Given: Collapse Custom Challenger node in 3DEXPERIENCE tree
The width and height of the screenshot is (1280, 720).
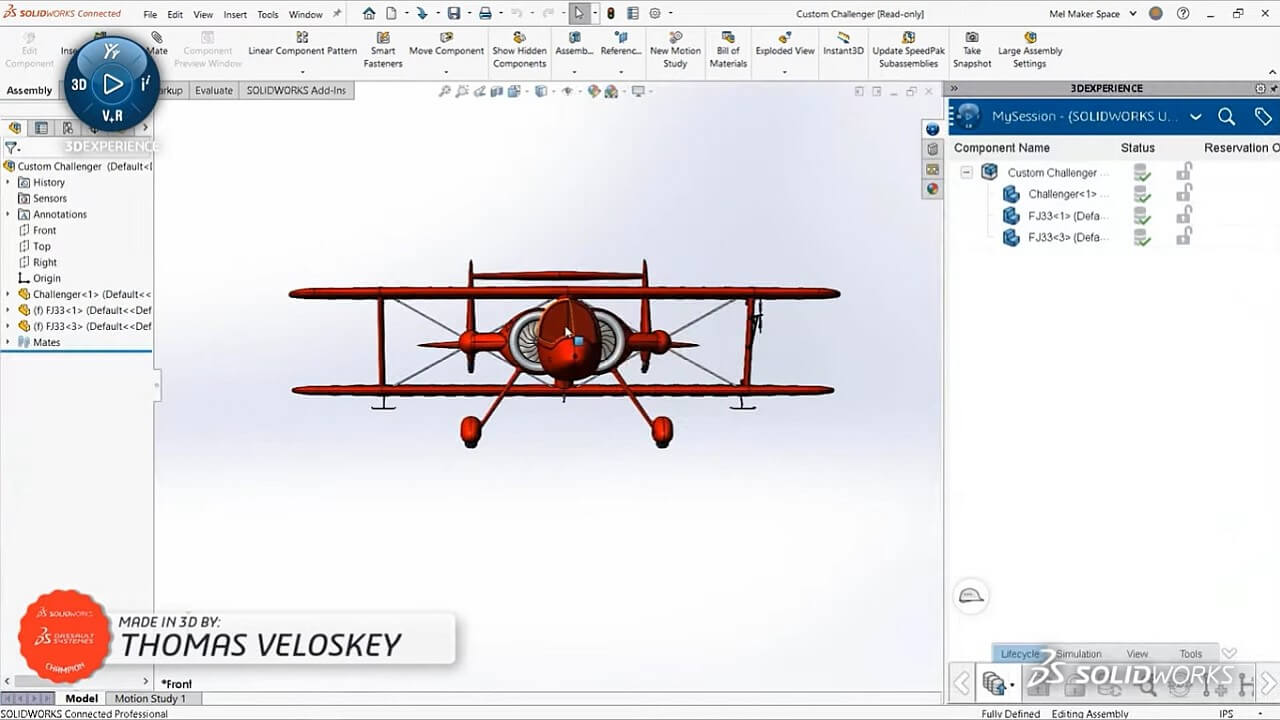Looking at the screenshot, I should (966, 172).
